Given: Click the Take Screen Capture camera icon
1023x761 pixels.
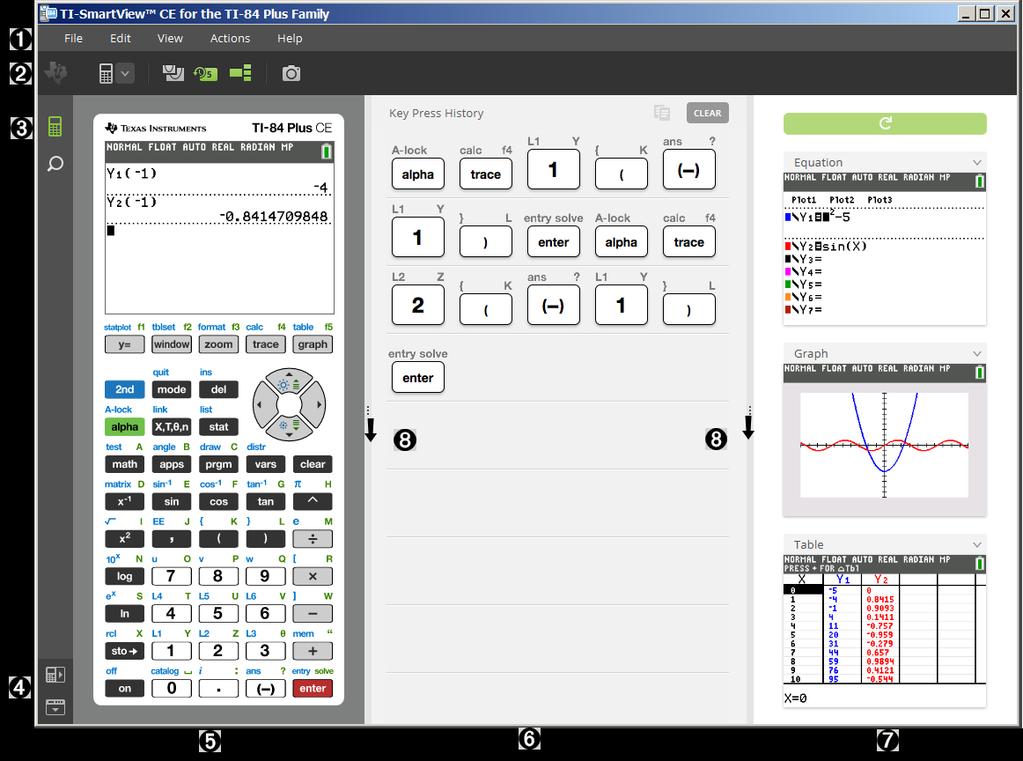Looking at the screenshot, I should pos(291,73).
